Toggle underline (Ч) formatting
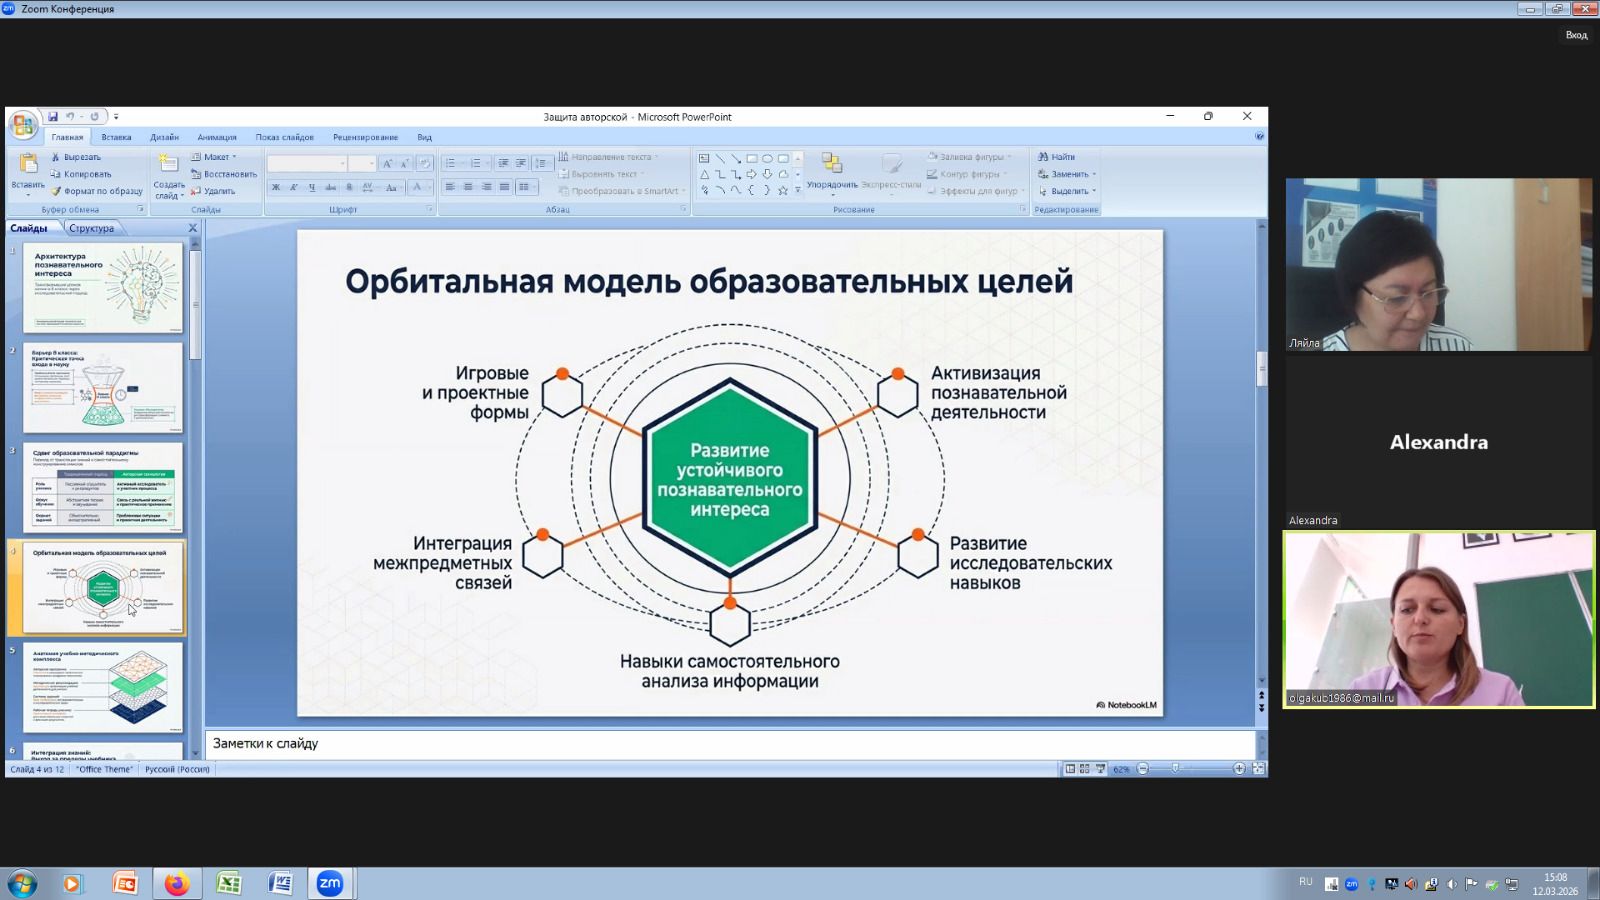This screenshot has height=900, width=1600. pos(312,188)
